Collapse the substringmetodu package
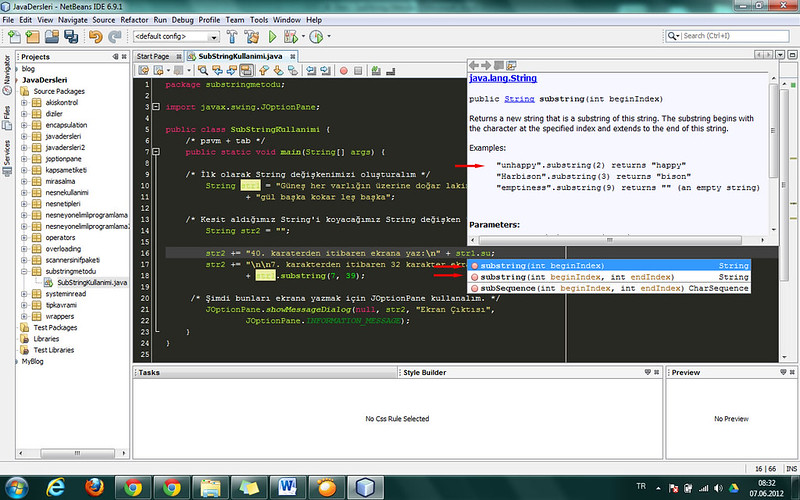Viewport: 800px width, 500px height. click(24, 271)
